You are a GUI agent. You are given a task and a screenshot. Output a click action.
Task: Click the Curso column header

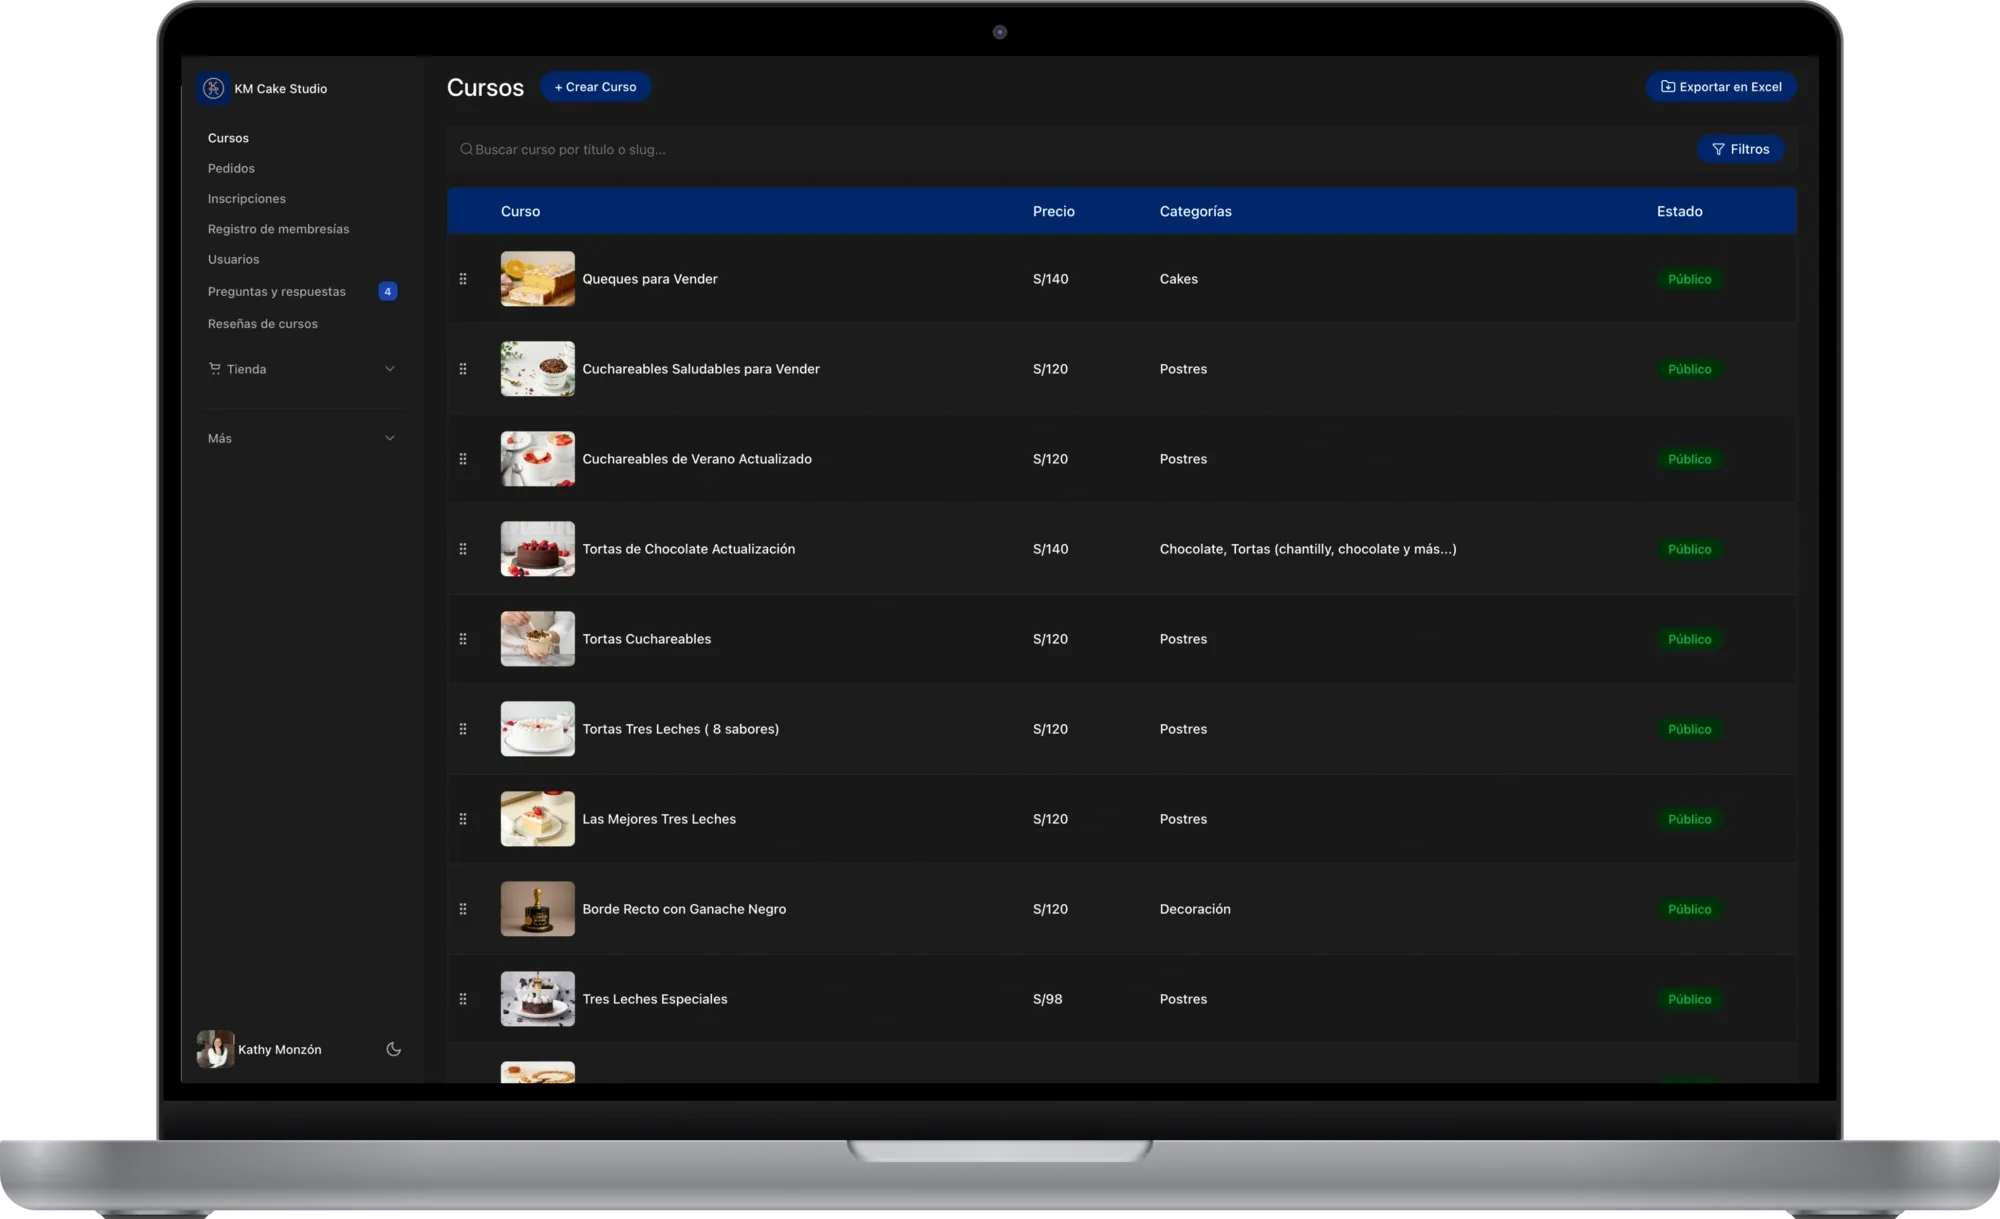point(520,211)
